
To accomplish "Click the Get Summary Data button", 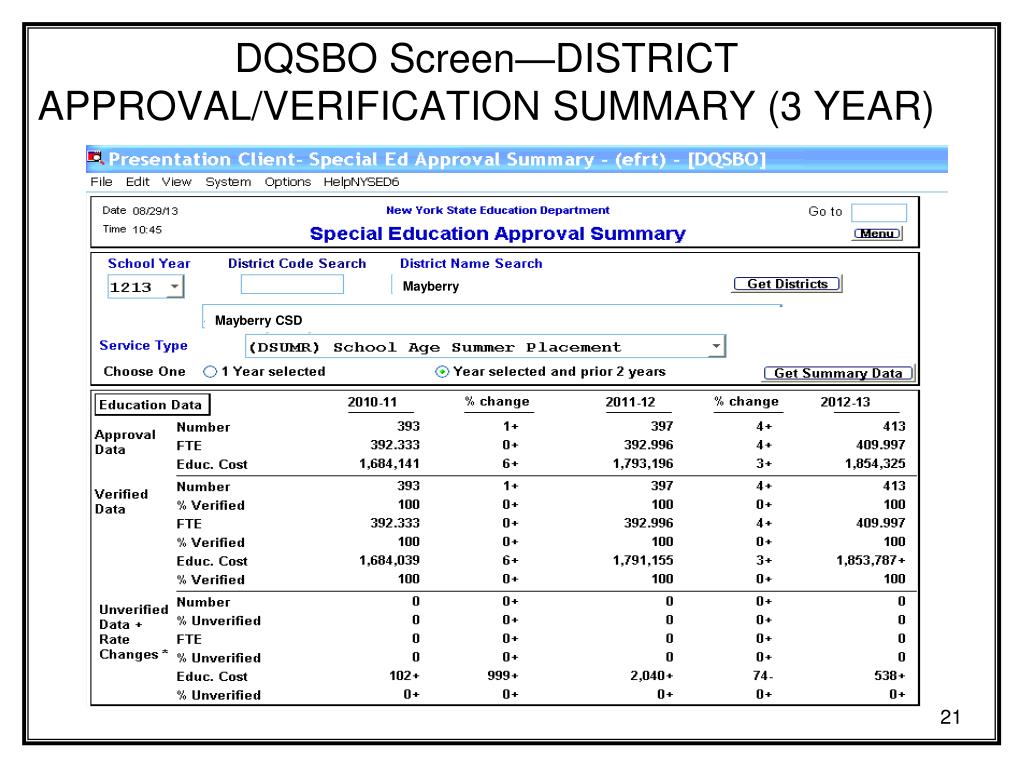I will [x=839, y=373].
